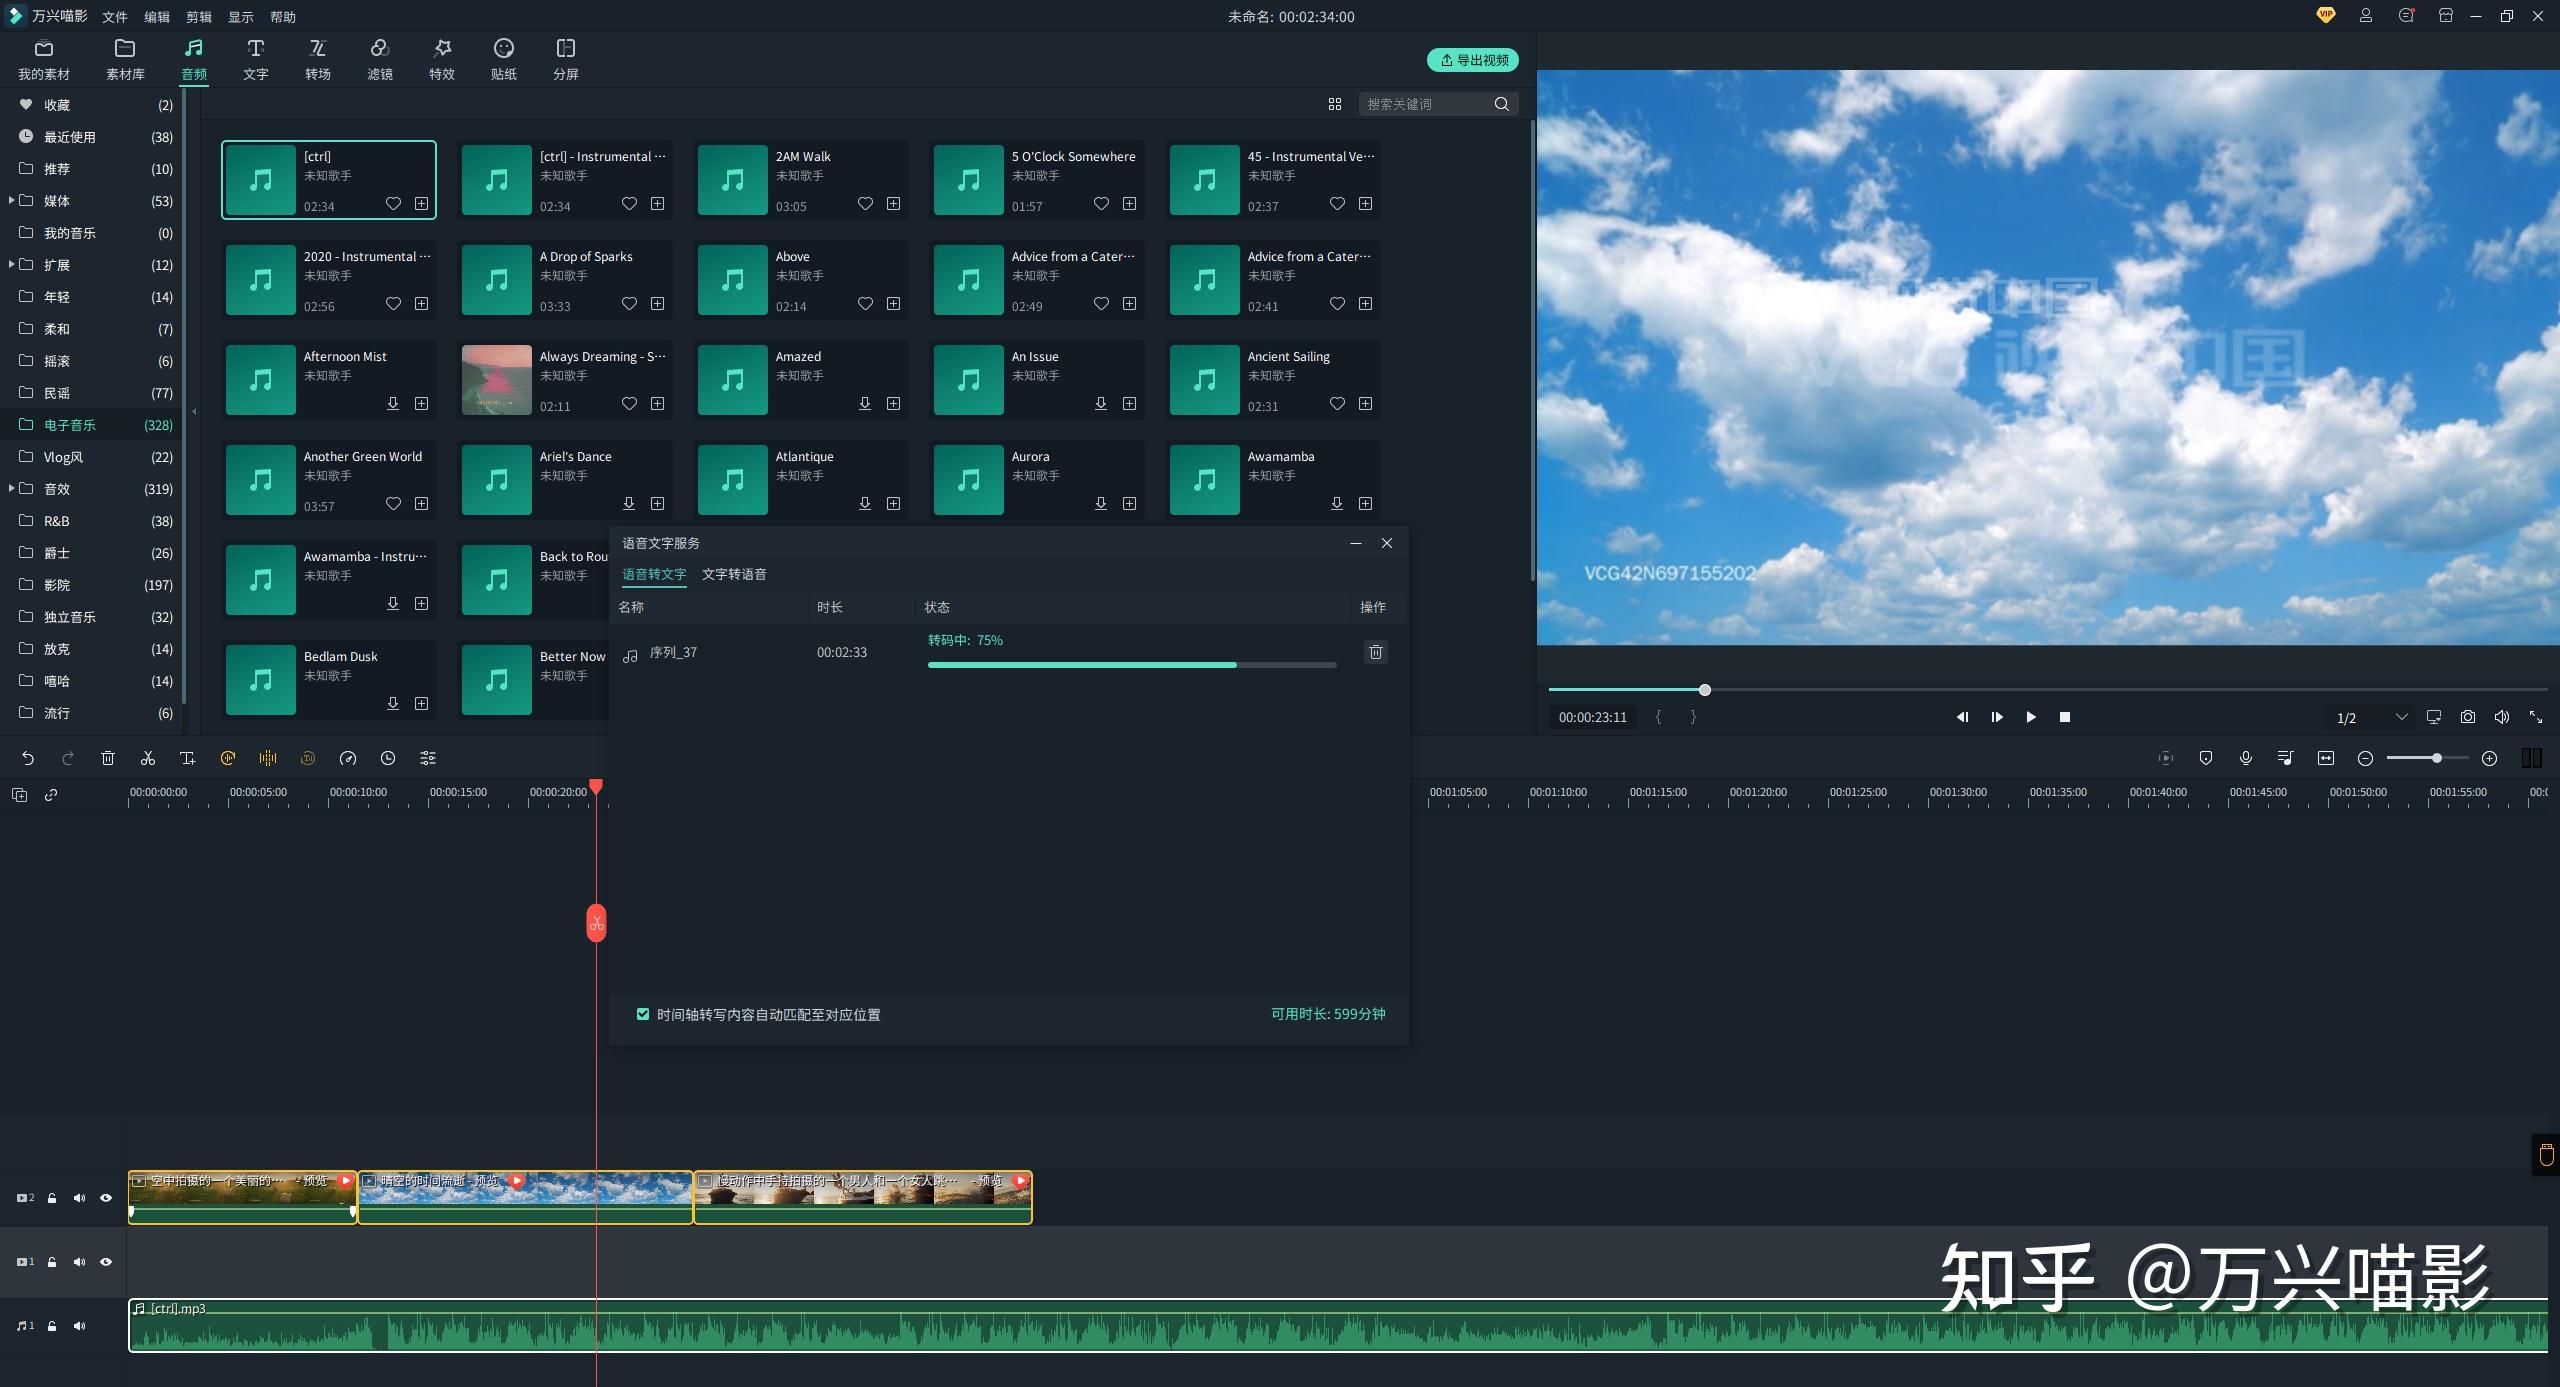
Task: Click the preview volume speaker icon
Action: coord(2502,717)
